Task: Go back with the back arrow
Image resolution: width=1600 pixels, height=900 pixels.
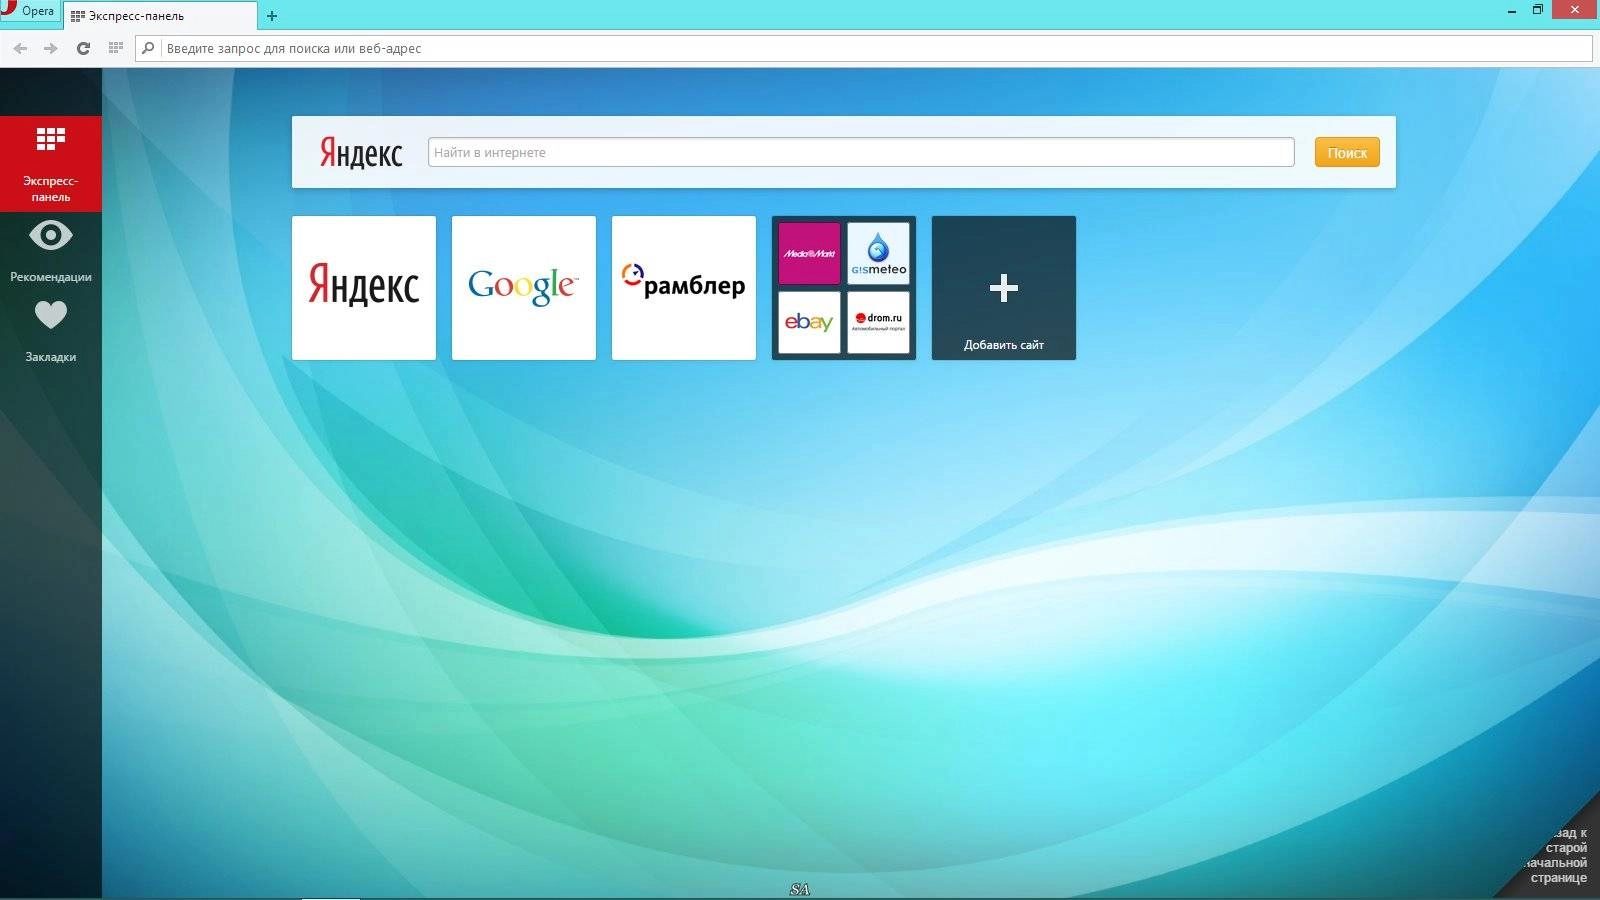Action: tap(20, 48)
